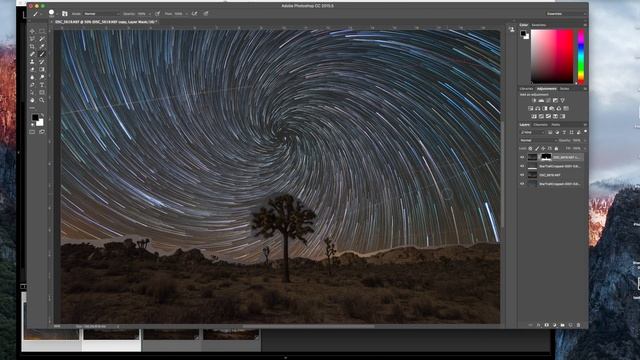Switch to the Libraries tab
The width and height of the screenshot is (640, 360).
point(527,89)
